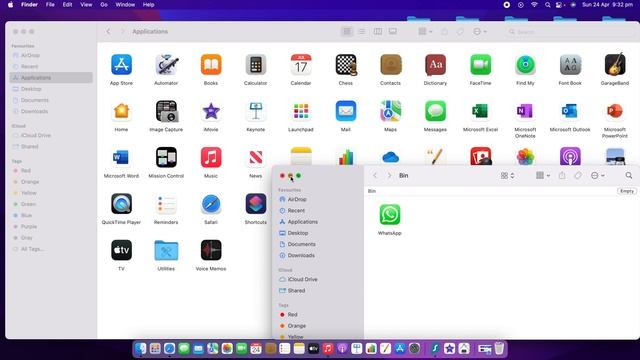Image resolution: width=640 pixels, height=360 pixels.
Task: Select the Books app icon
Action: pyautogui.click(x=211, y=64)
